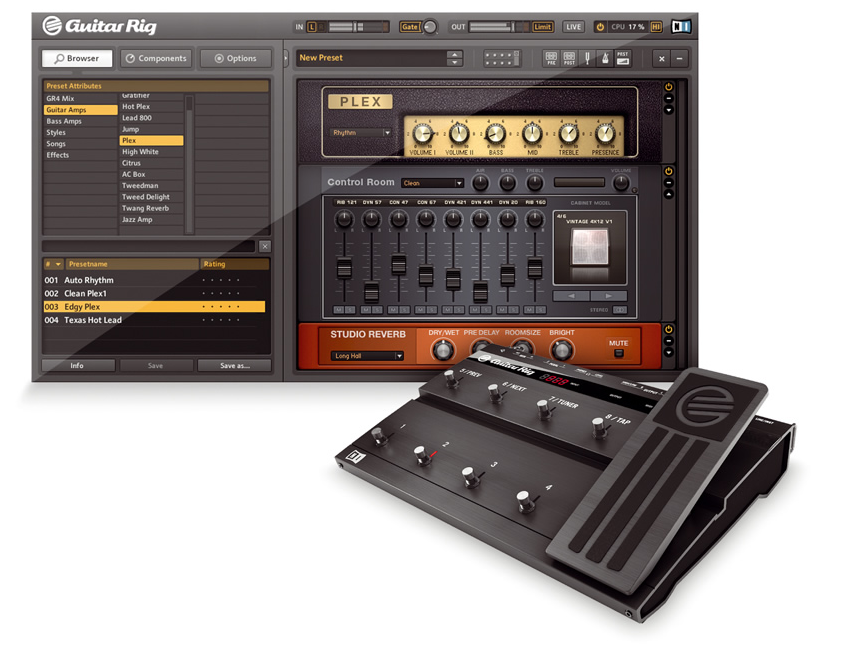This screenshot has height=648, width=845.
Task: Click the Studio Reverb BRIGHT knob
Action: coord(562,350)
